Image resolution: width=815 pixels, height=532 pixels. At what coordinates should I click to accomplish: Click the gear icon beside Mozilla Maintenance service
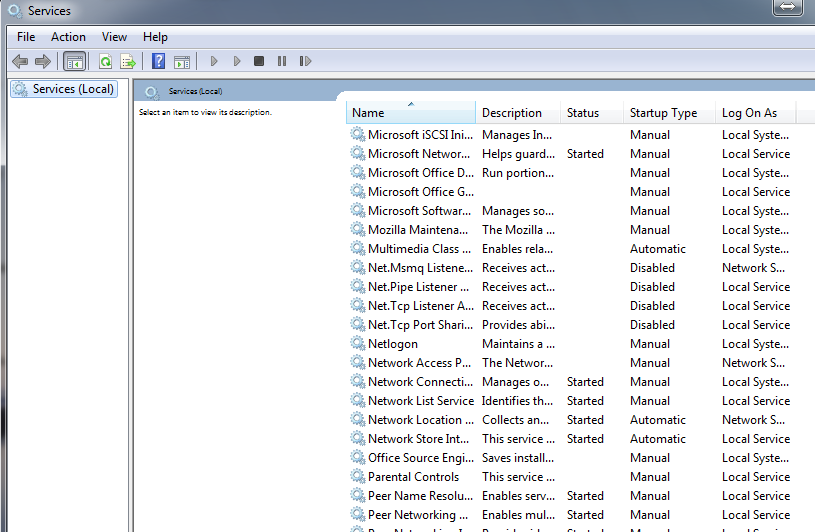point(358,230)
